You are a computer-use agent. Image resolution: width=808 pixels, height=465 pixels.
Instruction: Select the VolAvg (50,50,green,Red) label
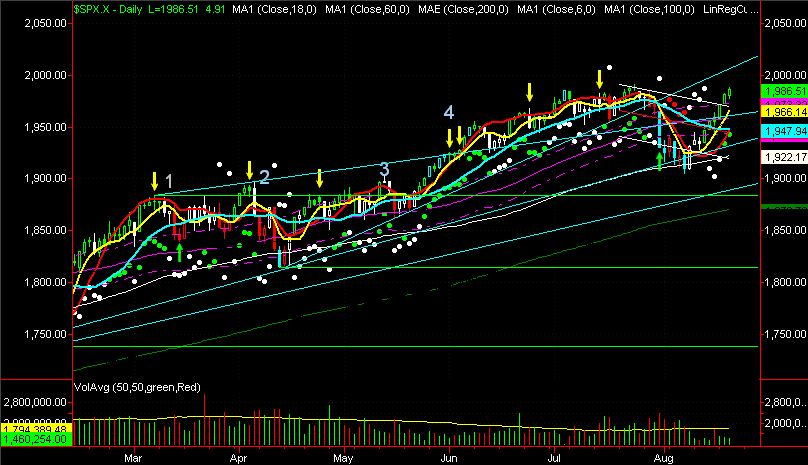click(x=137, y=387)
